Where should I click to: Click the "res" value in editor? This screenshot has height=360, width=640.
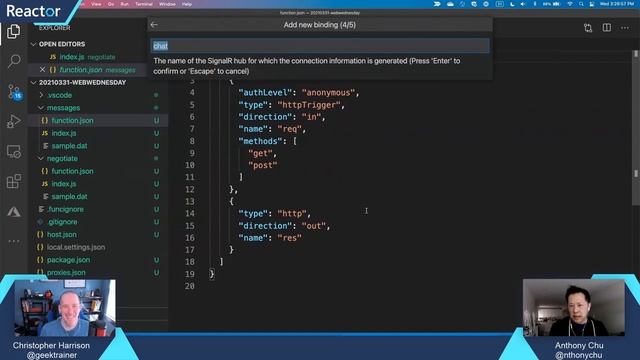[289, 238]
